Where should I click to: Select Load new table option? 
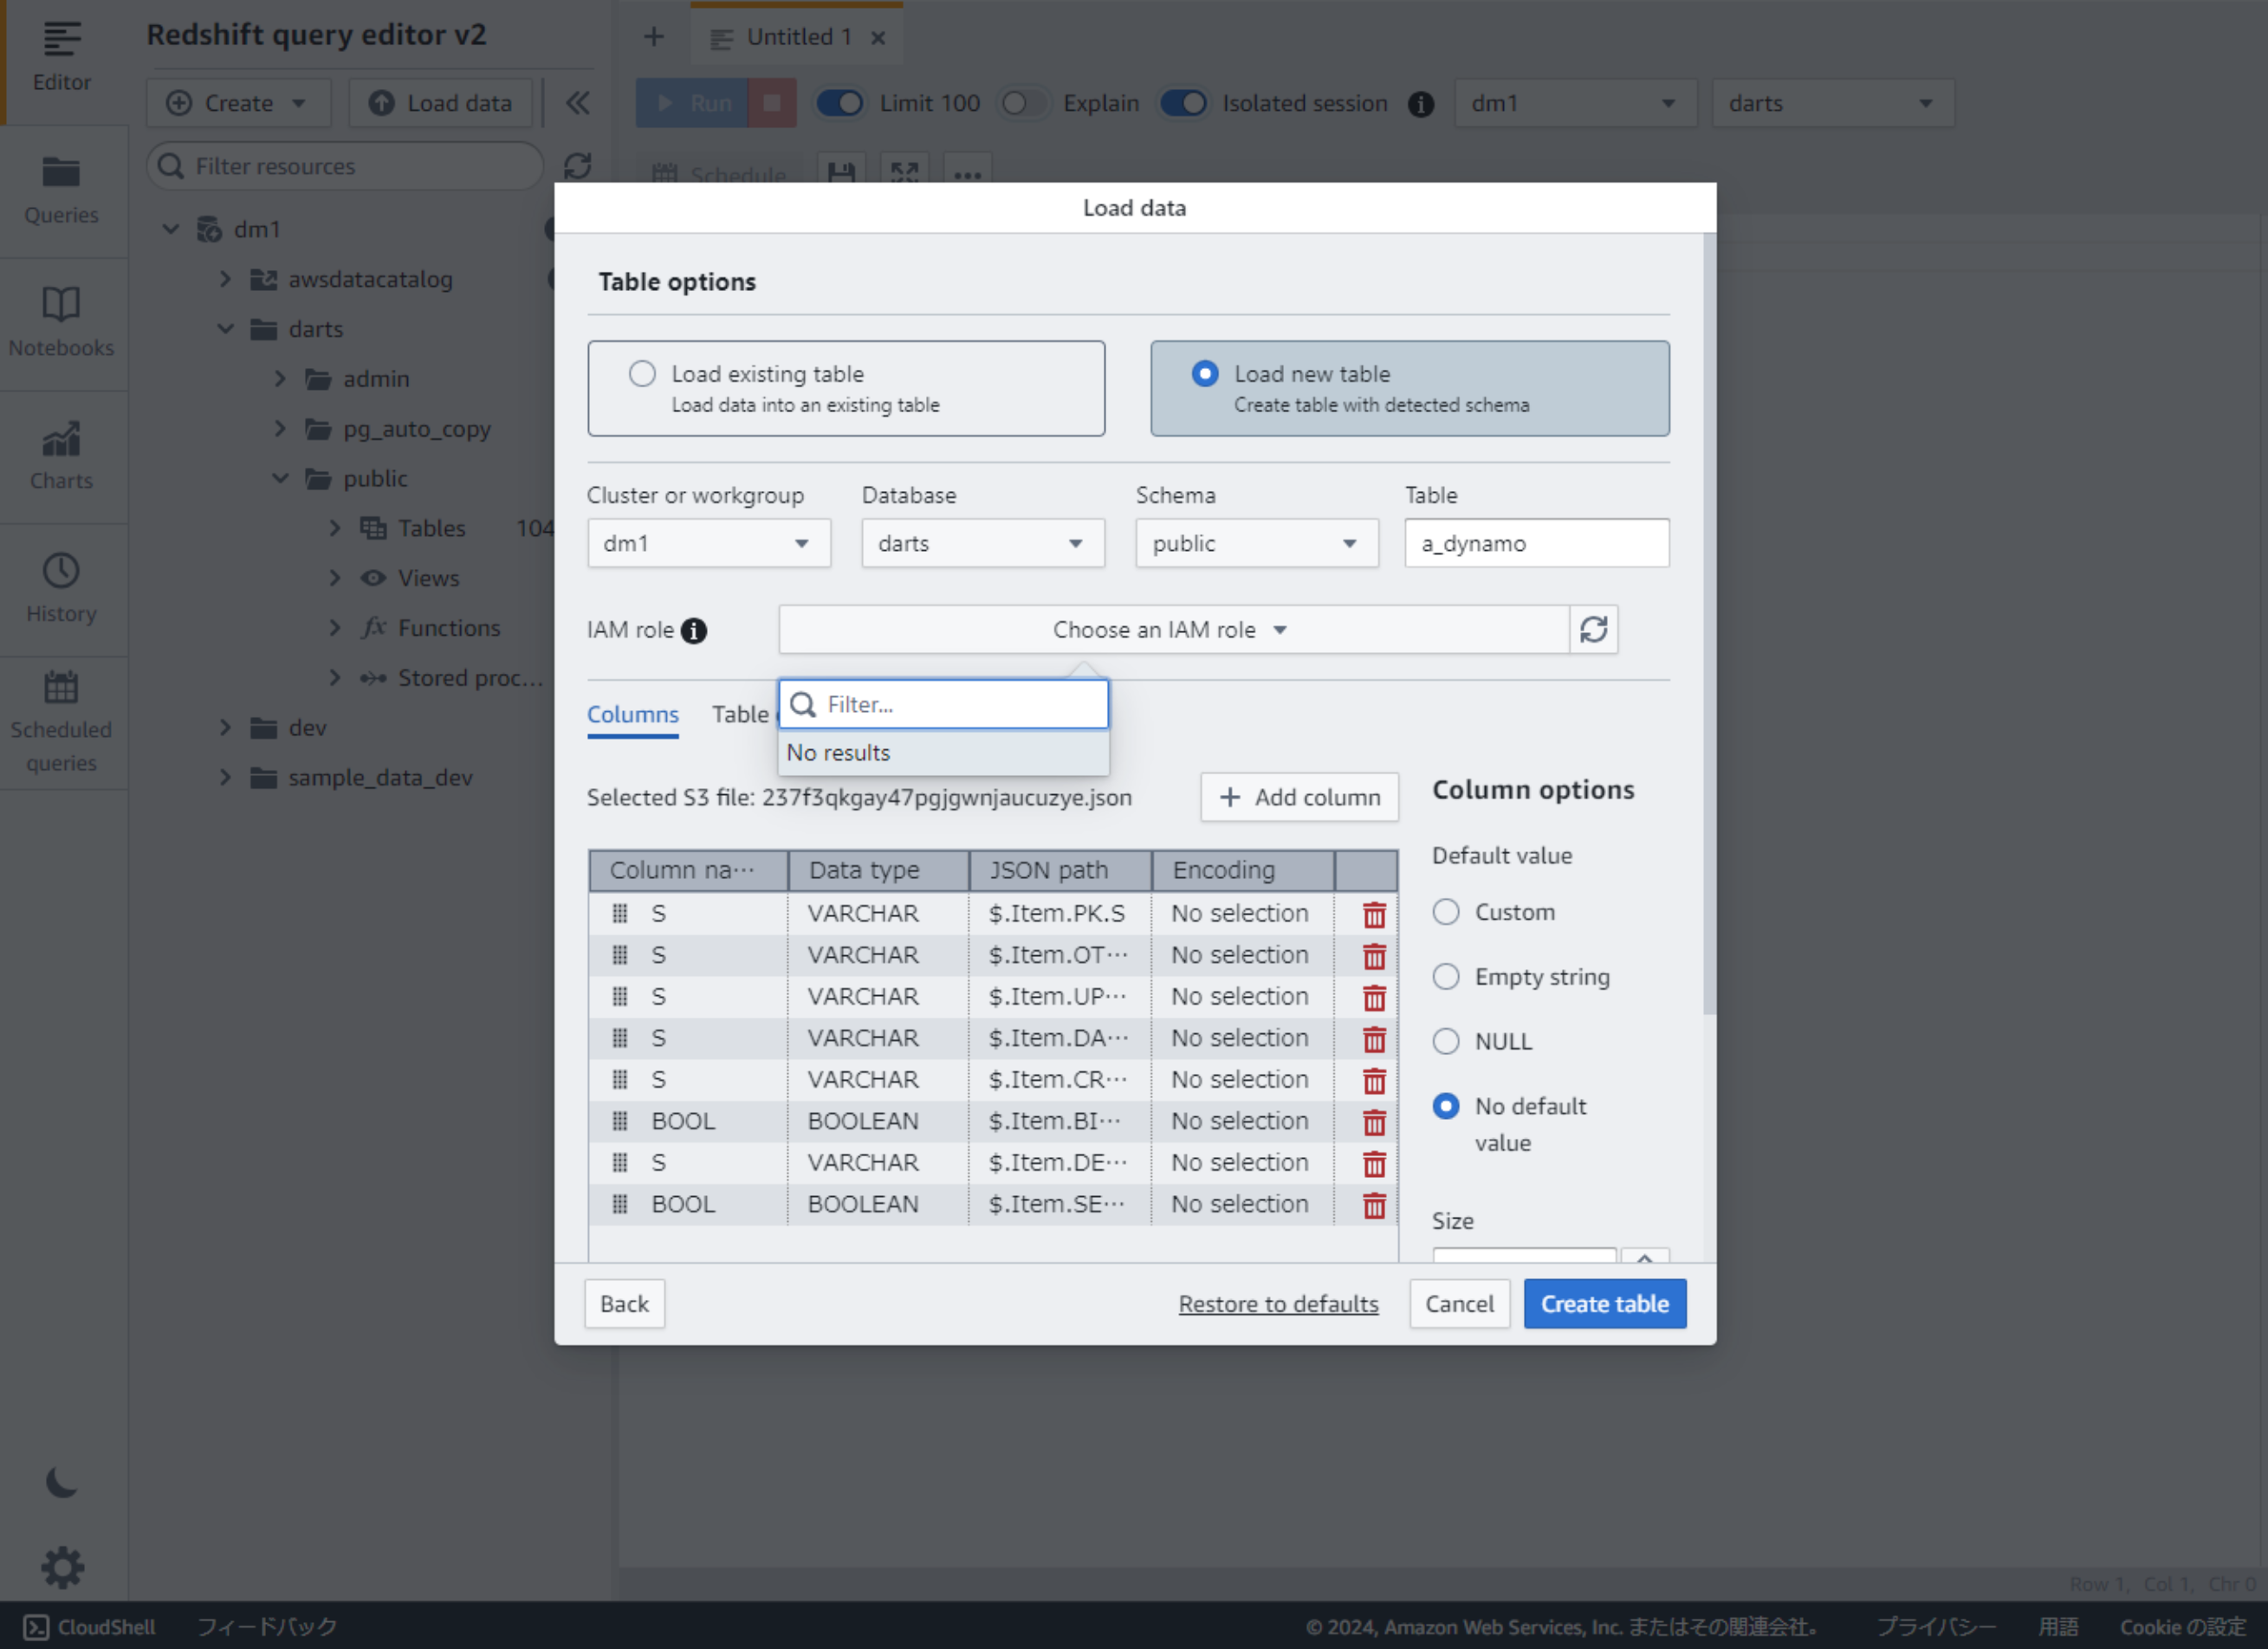point(1409,388)
